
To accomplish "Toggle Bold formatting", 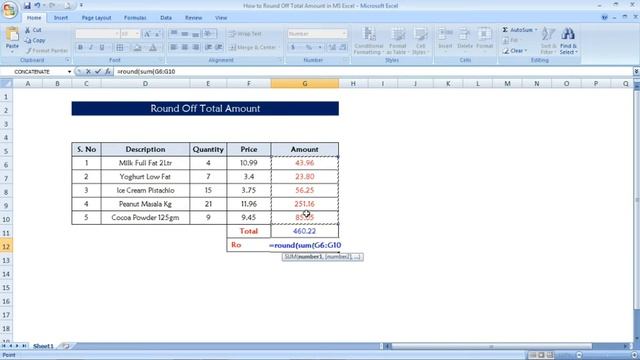I will (x=80, y=48).
